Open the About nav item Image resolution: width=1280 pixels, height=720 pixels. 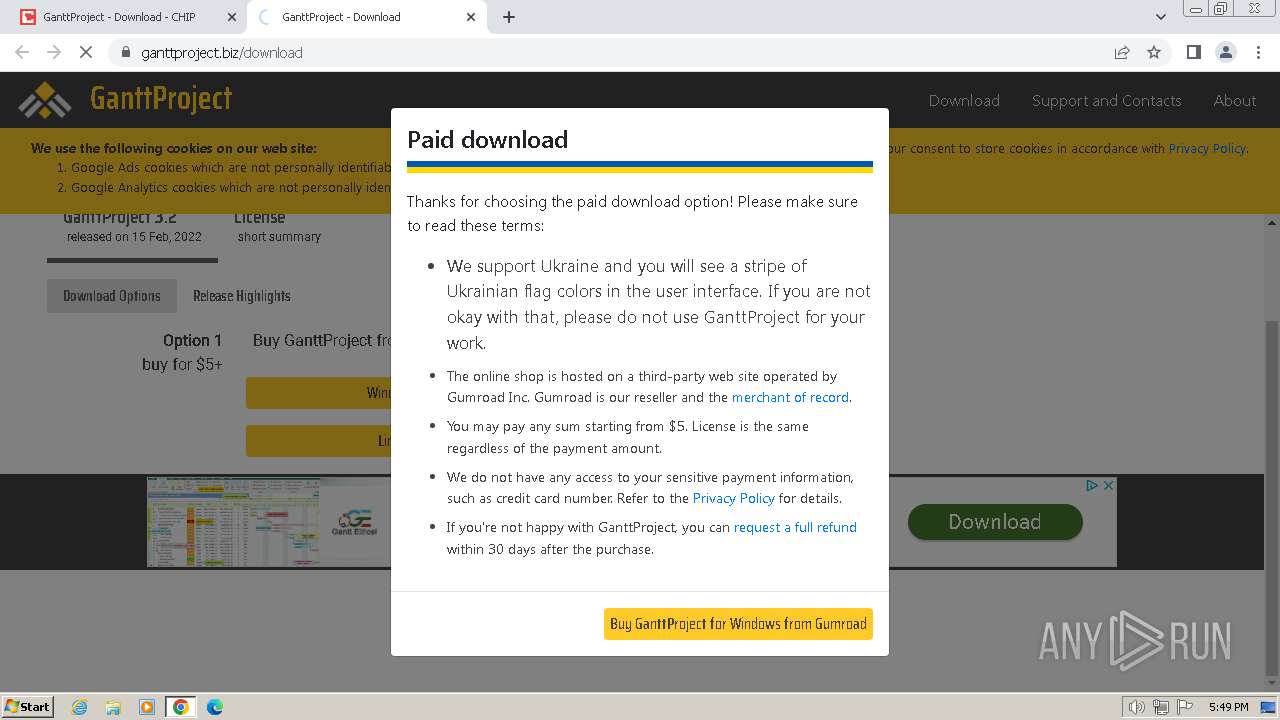point(1235,100)
